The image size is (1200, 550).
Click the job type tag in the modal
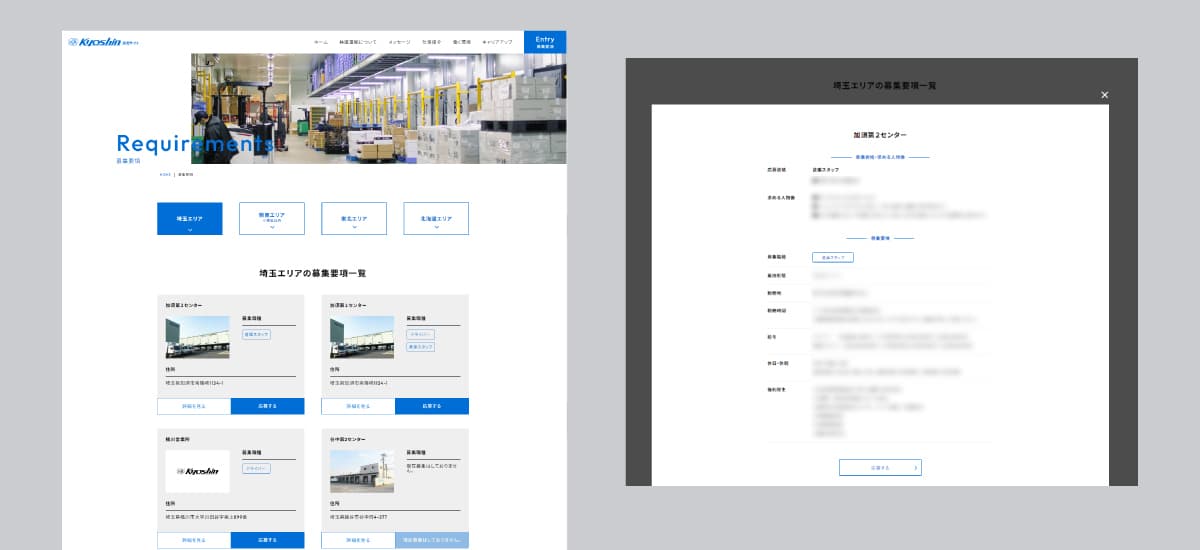[x=832, y=257]
